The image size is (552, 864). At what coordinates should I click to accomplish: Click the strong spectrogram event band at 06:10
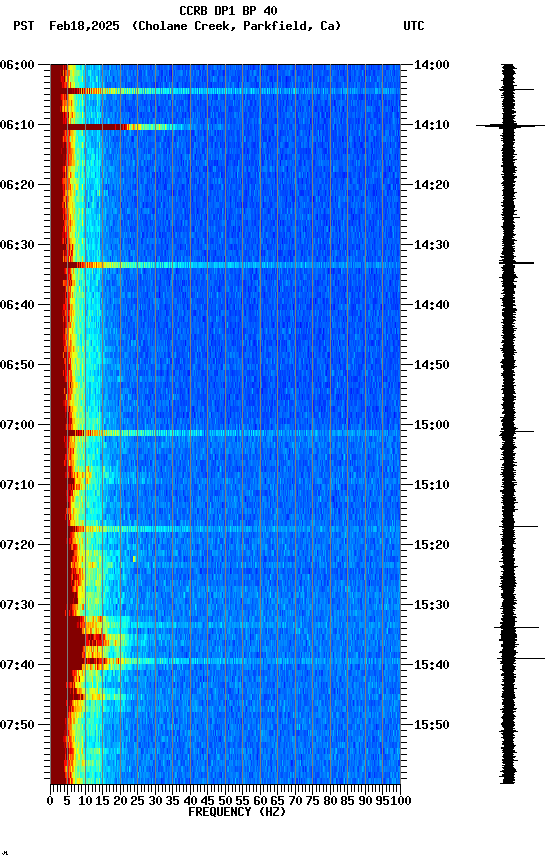pos(129,127)
